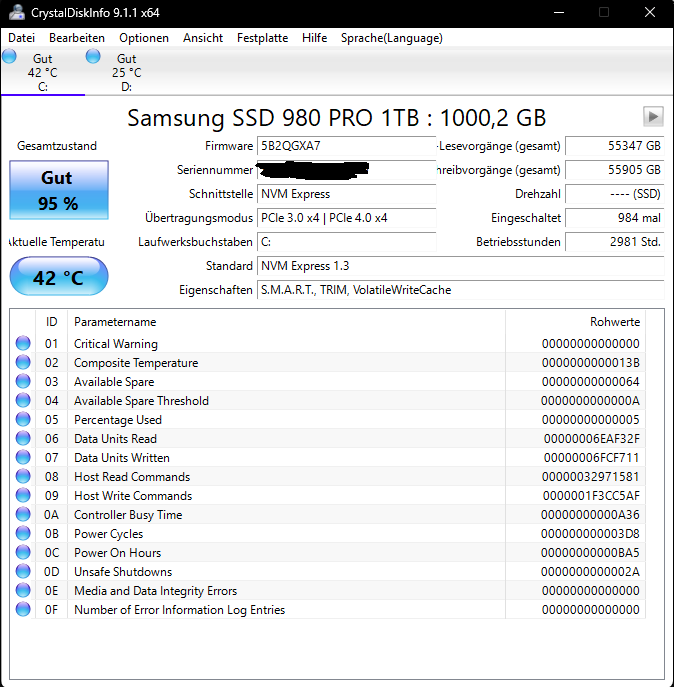Click status orb of Power Cycles row
This screenshot has height=687, width=674.
pyautogui.click(x=23, y=533)
